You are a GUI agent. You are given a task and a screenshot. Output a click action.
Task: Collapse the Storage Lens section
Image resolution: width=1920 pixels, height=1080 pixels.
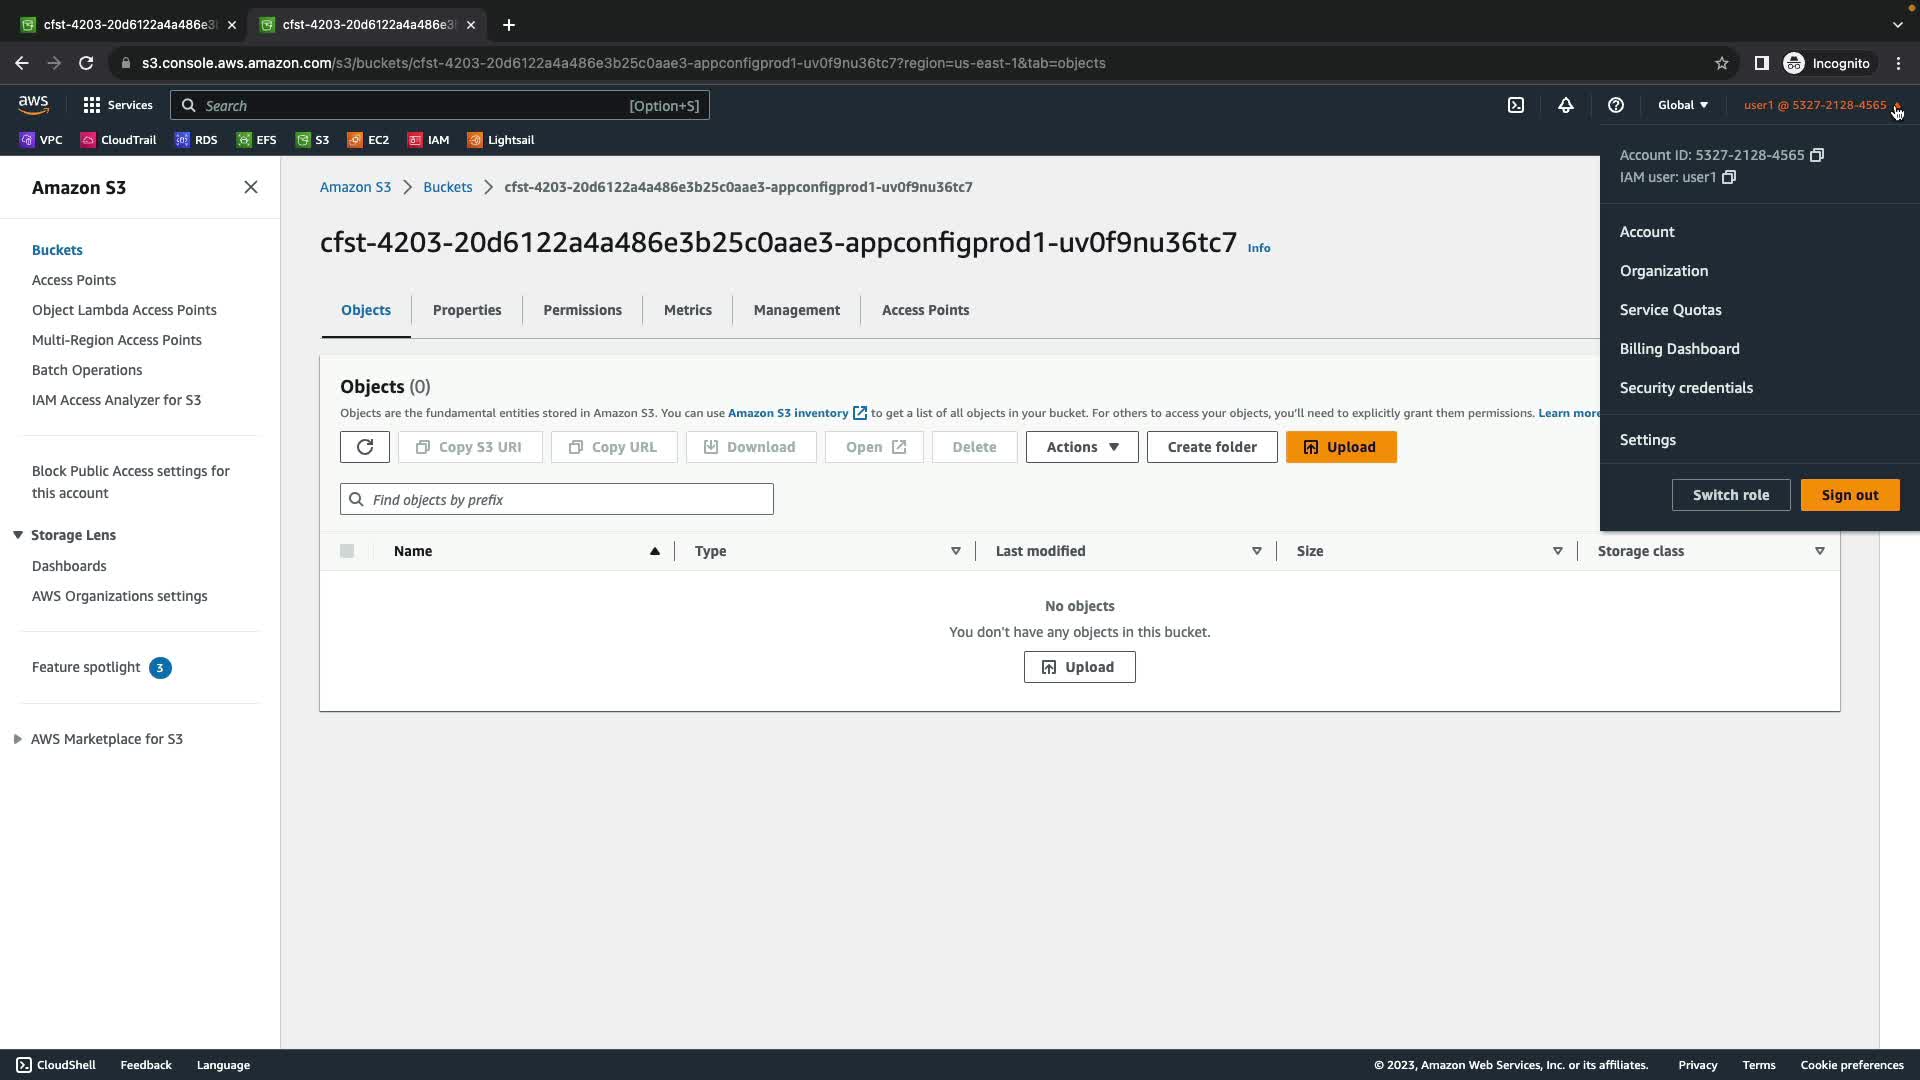pyautogui.click(x=18, y=535)
